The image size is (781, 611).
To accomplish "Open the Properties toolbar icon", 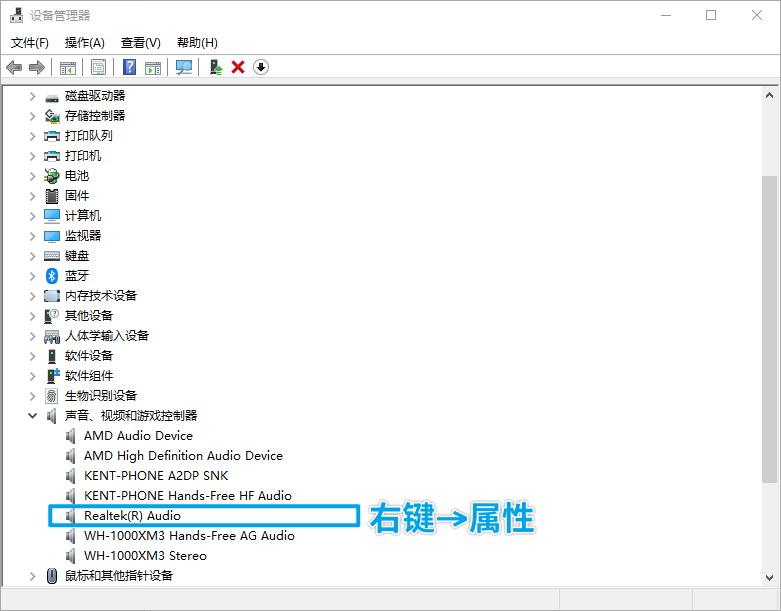I will click(x=99, y=67).
